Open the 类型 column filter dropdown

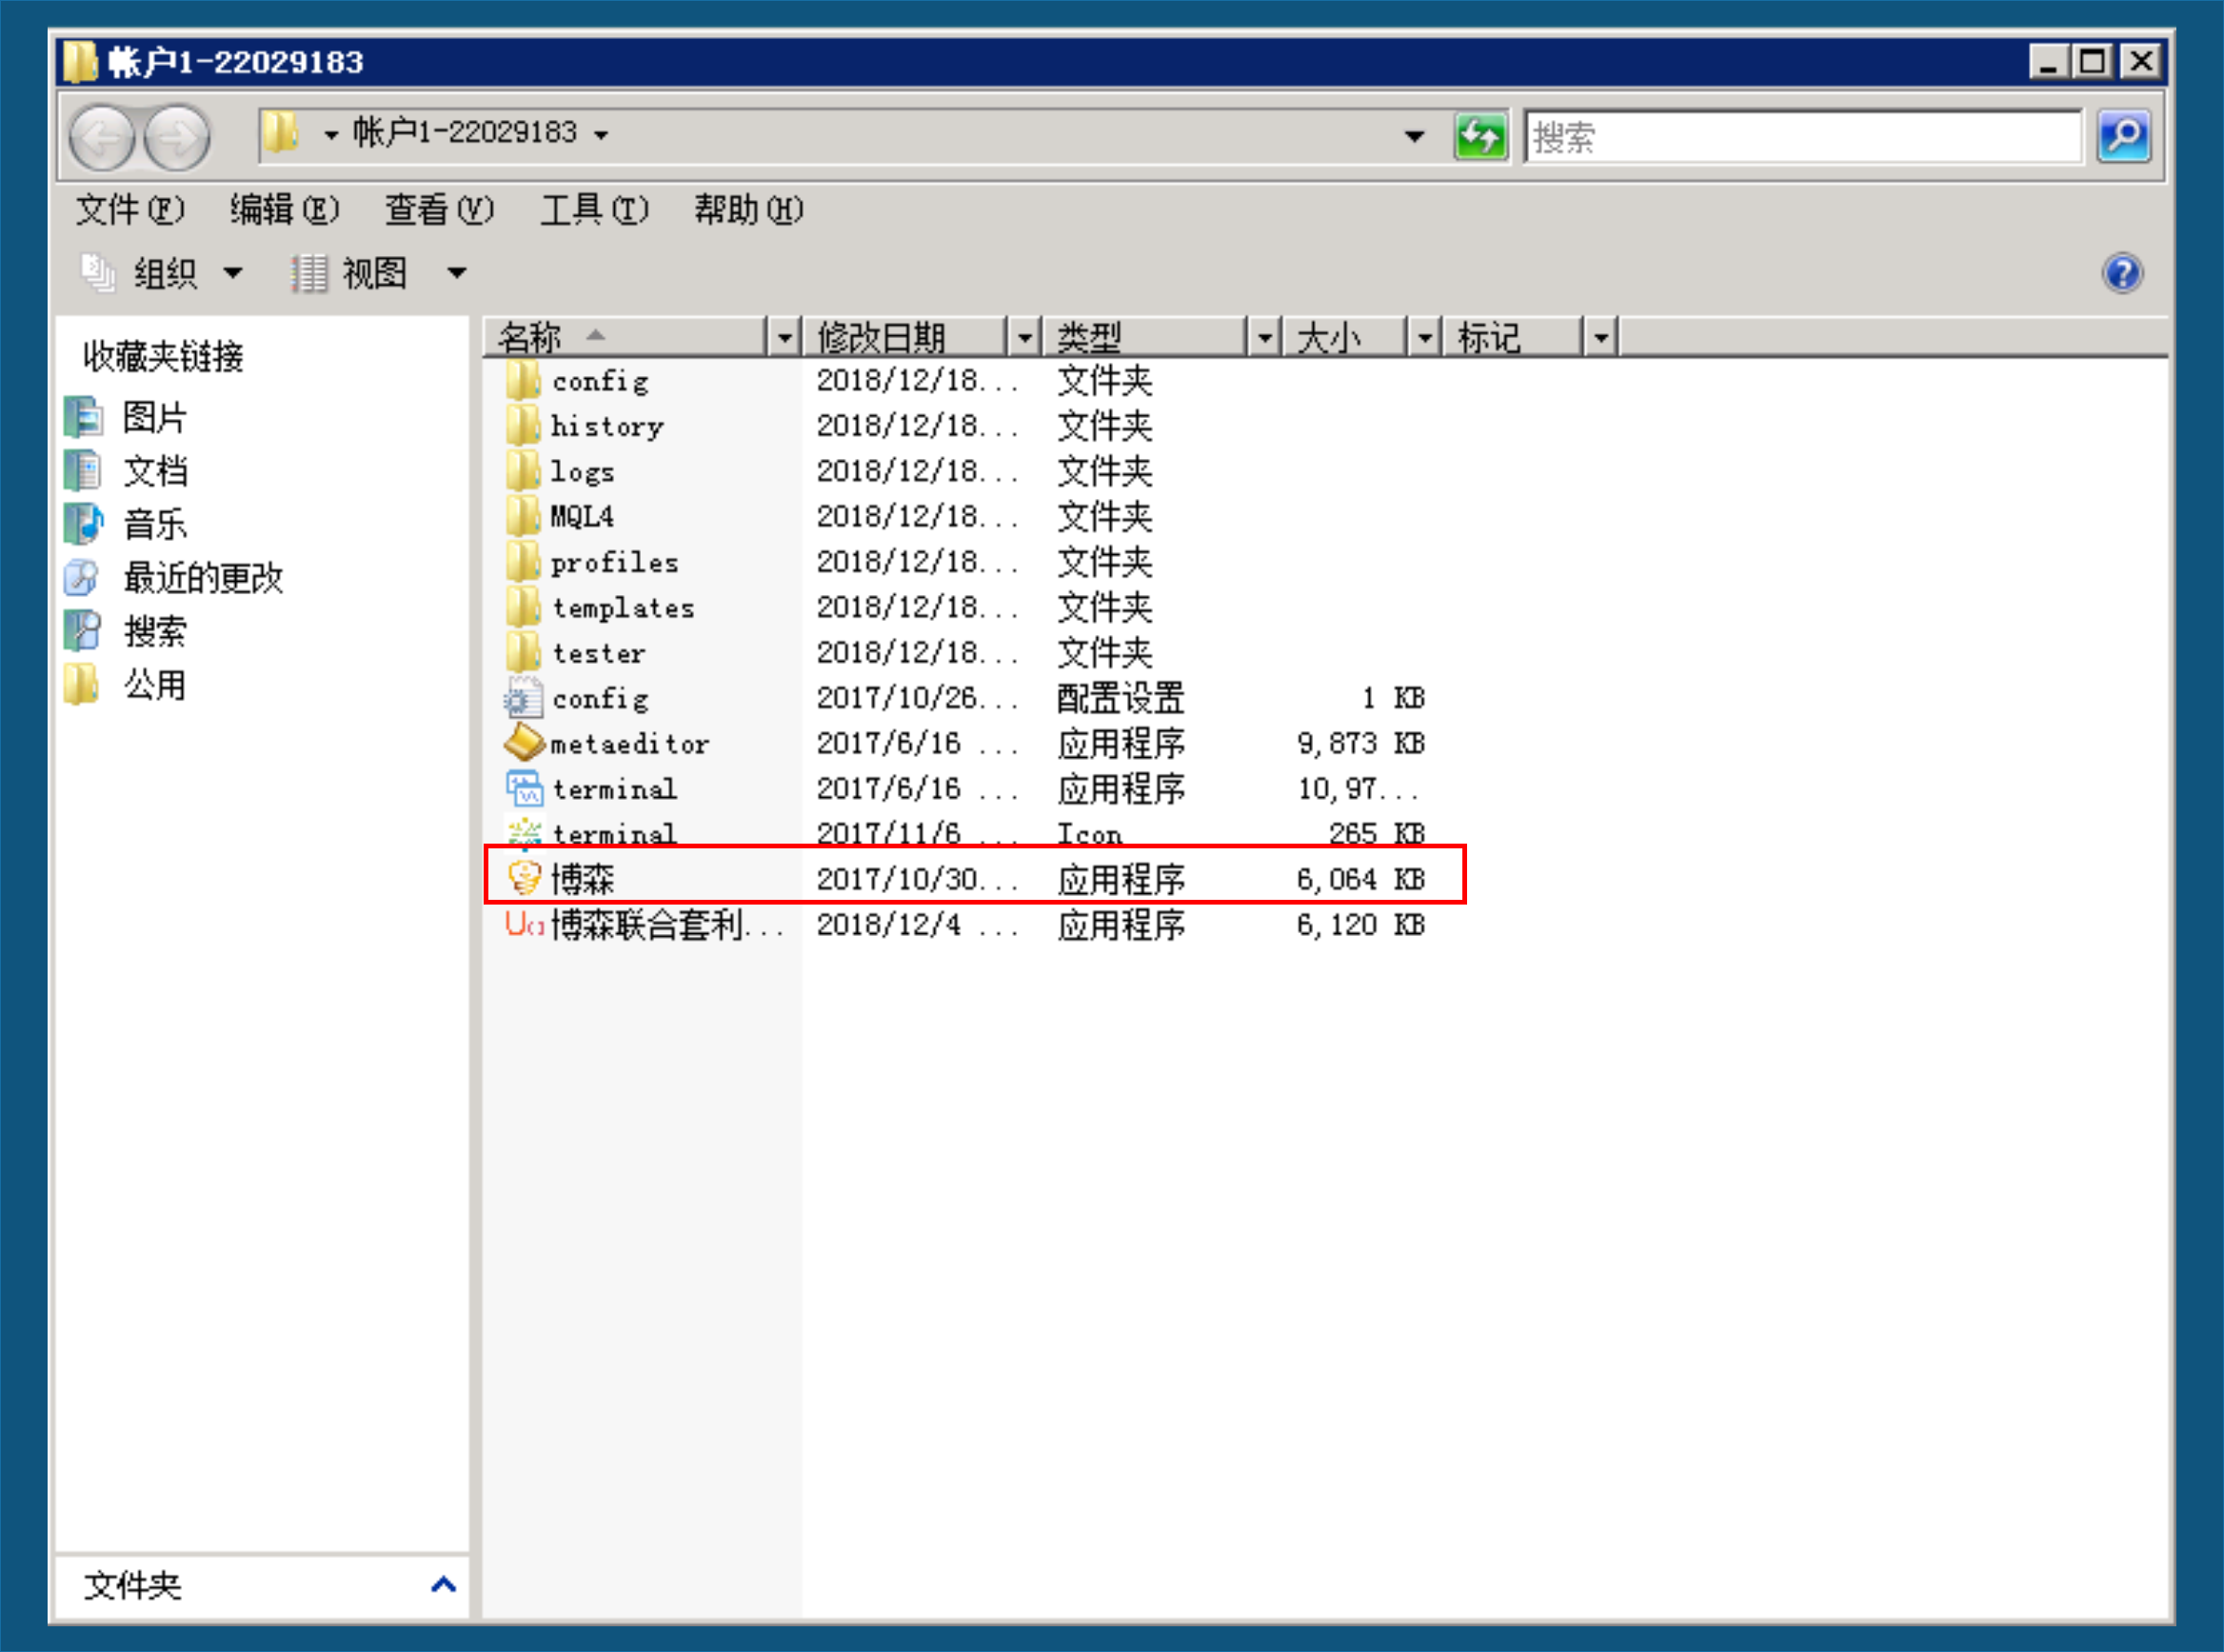pos(1264,338)
